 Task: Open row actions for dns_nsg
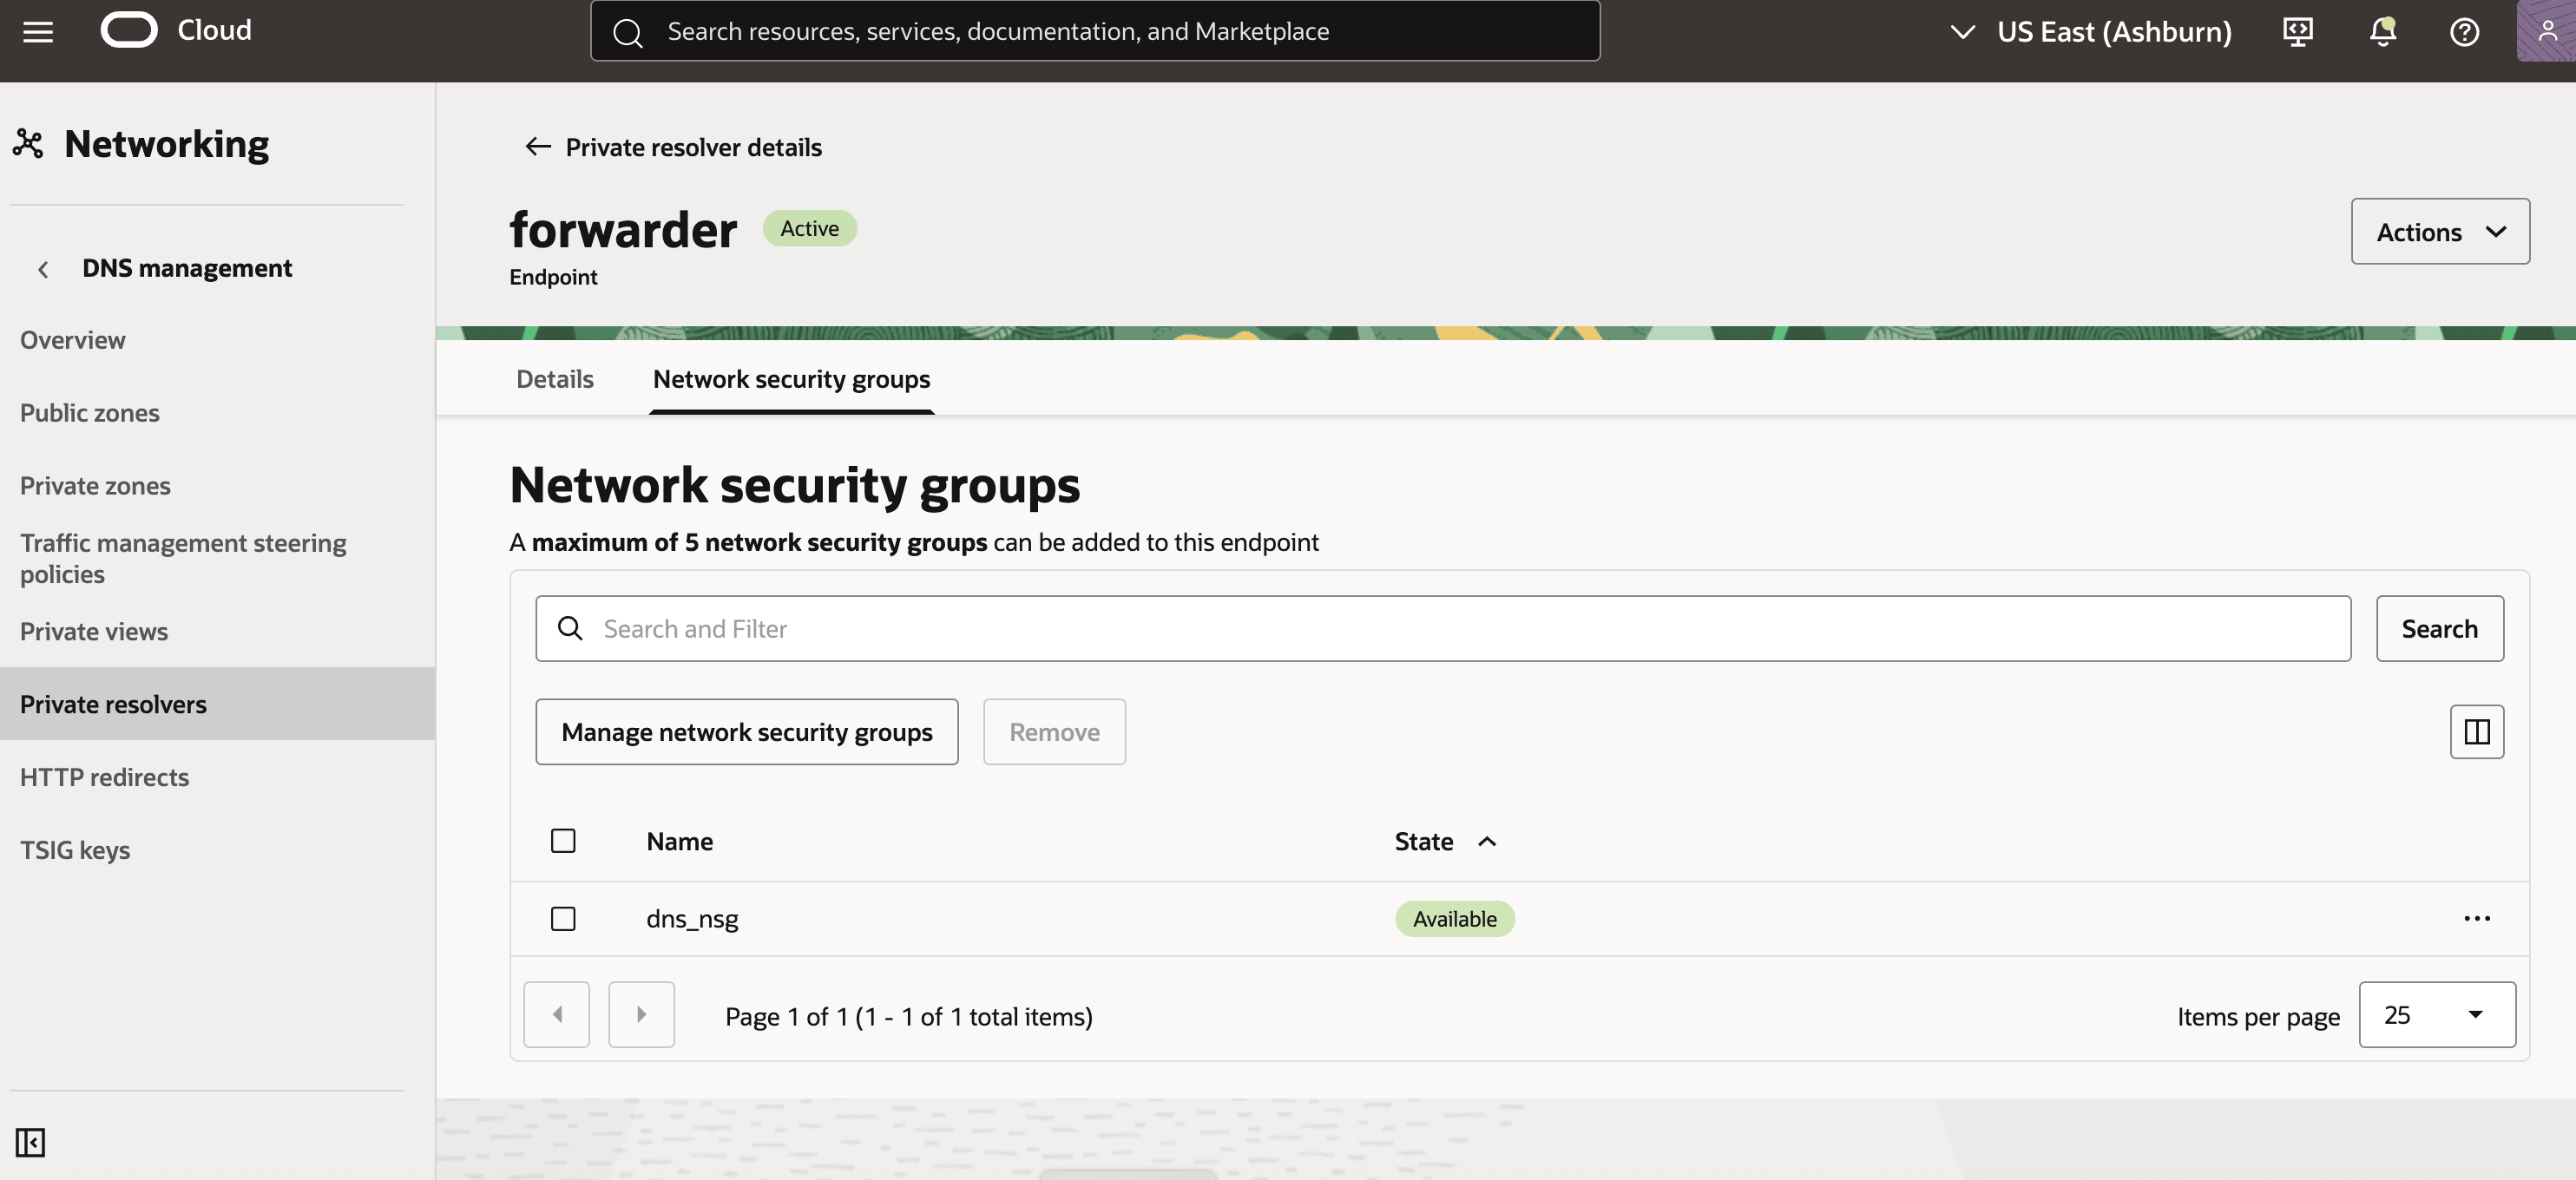pyautogui.click(x=2477, y=918)
